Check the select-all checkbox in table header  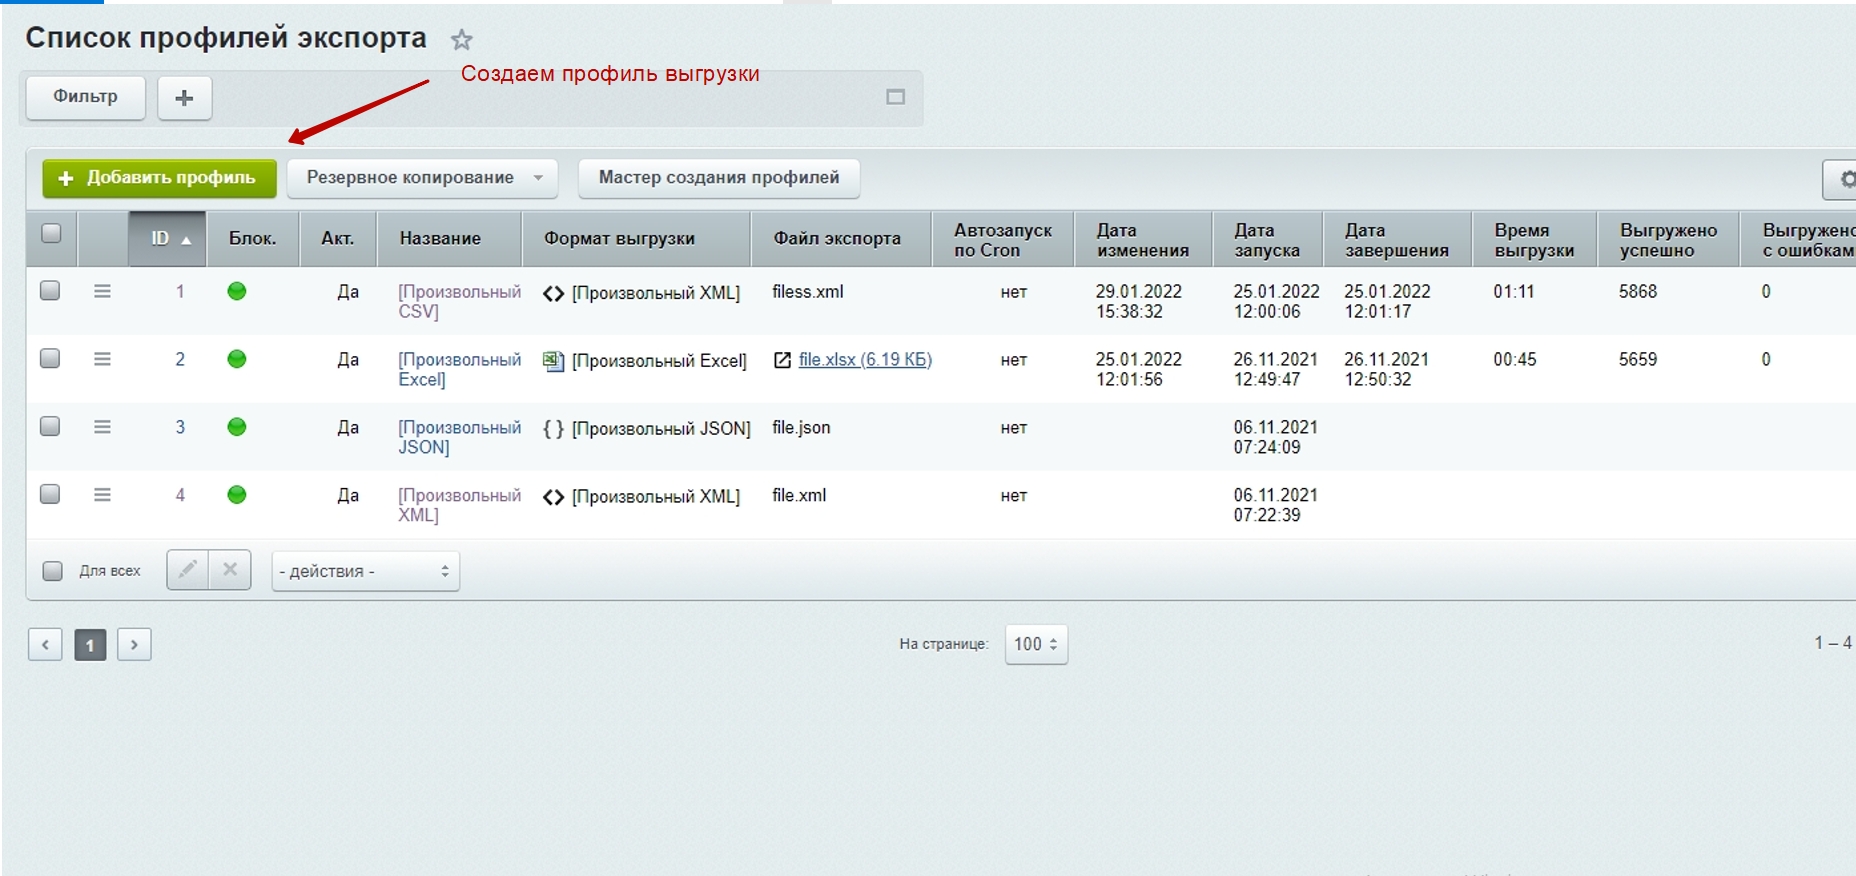click(x=51, y=234)
